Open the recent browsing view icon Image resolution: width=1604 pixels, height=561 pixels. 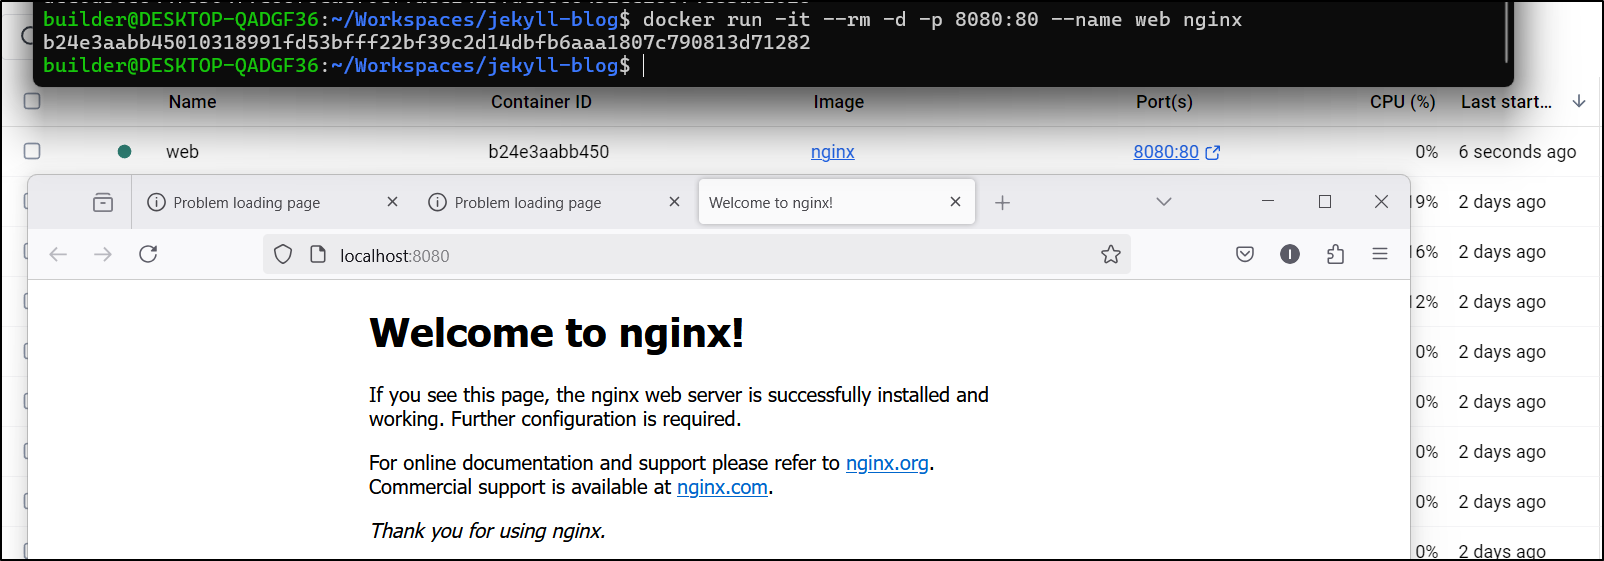click(x=103, y=202)
